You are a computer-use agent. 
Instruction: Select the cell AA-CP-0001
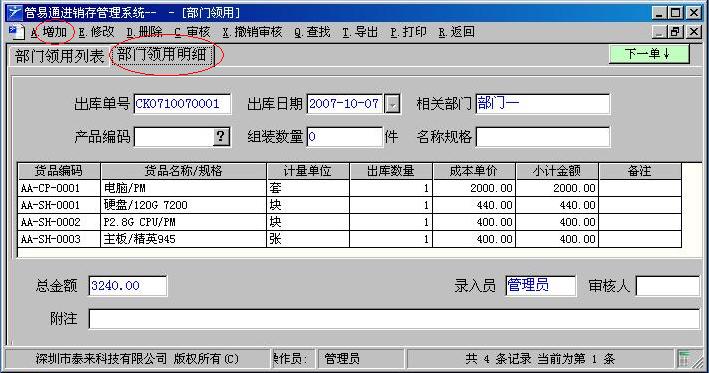tap(59, 188)
